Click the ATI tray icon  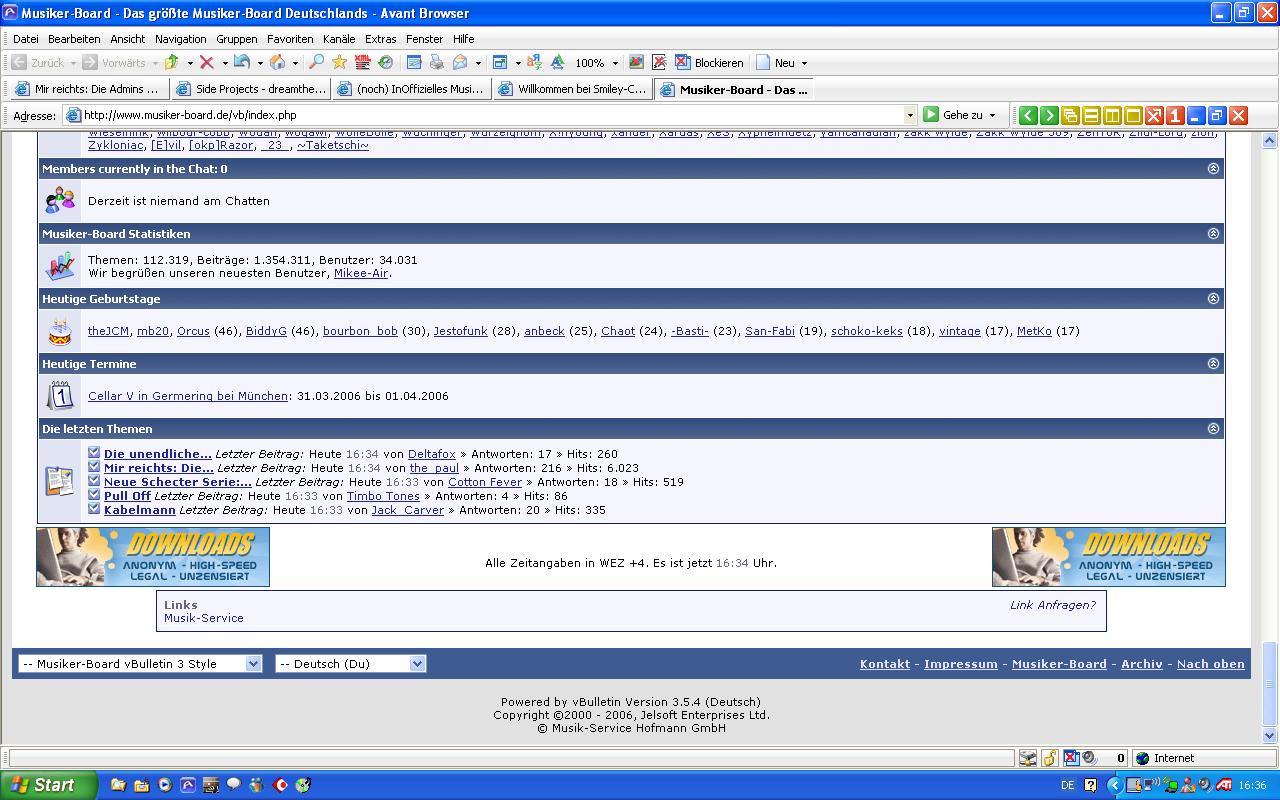point(1222,785)
